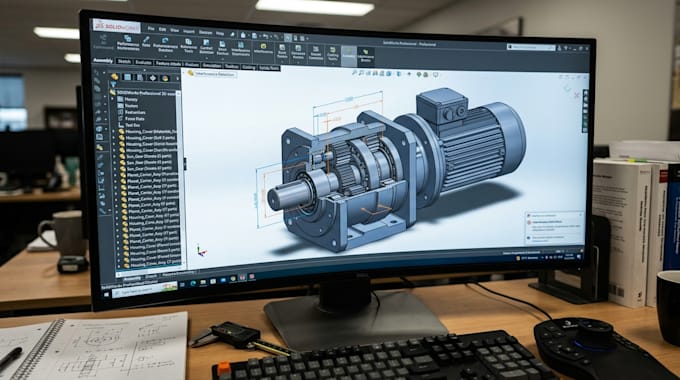Click the coordinate triad in viewport corner
The image size is (680, 380).
201,251
